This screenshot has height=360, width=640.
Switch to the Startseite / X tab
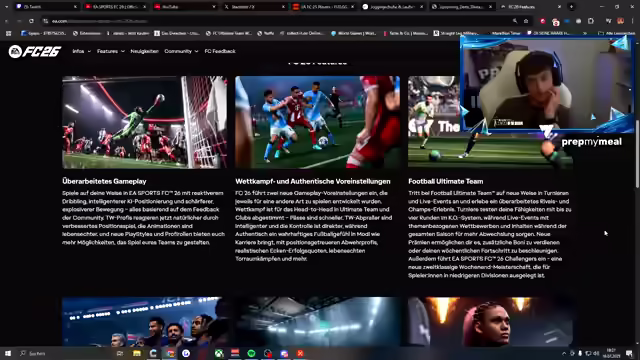coord(253,7)
